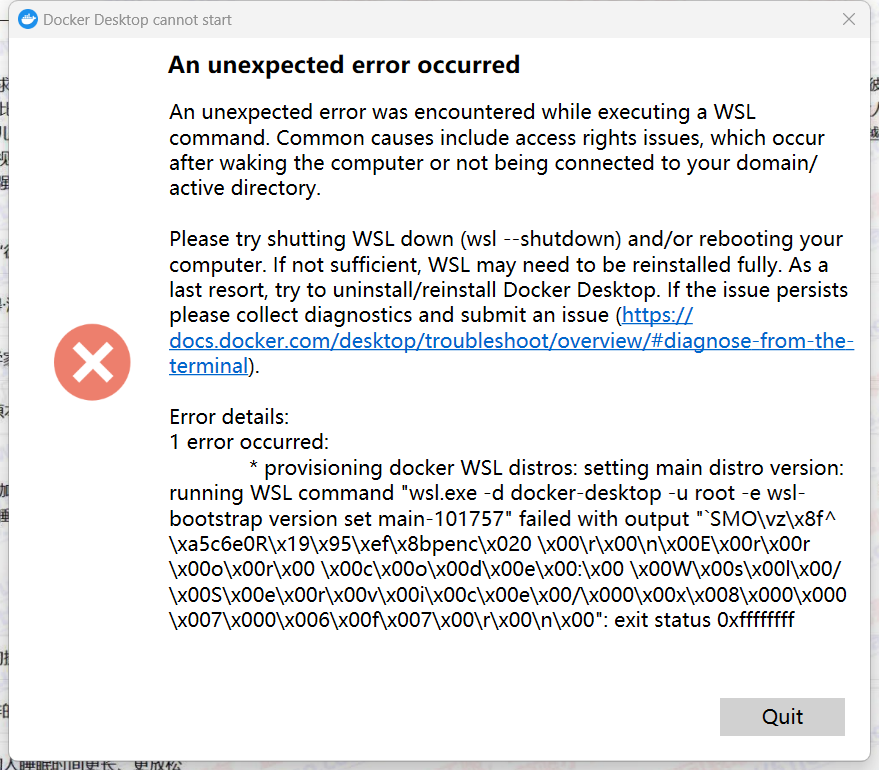Click the Docker whale icon in the title bar
This screenshot has width=879, height=770.
tap(27, 19)
